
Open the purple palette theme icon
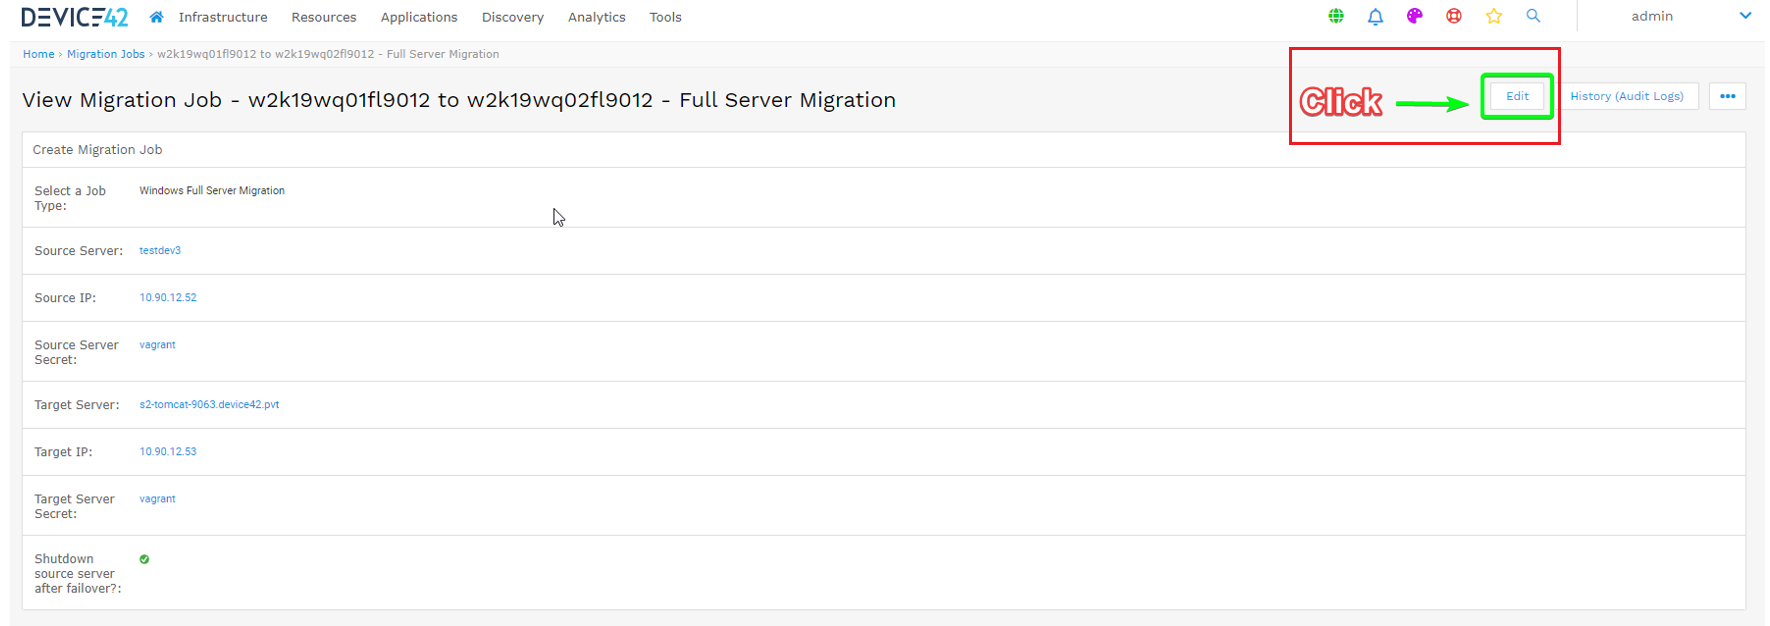click(1414, 16)
